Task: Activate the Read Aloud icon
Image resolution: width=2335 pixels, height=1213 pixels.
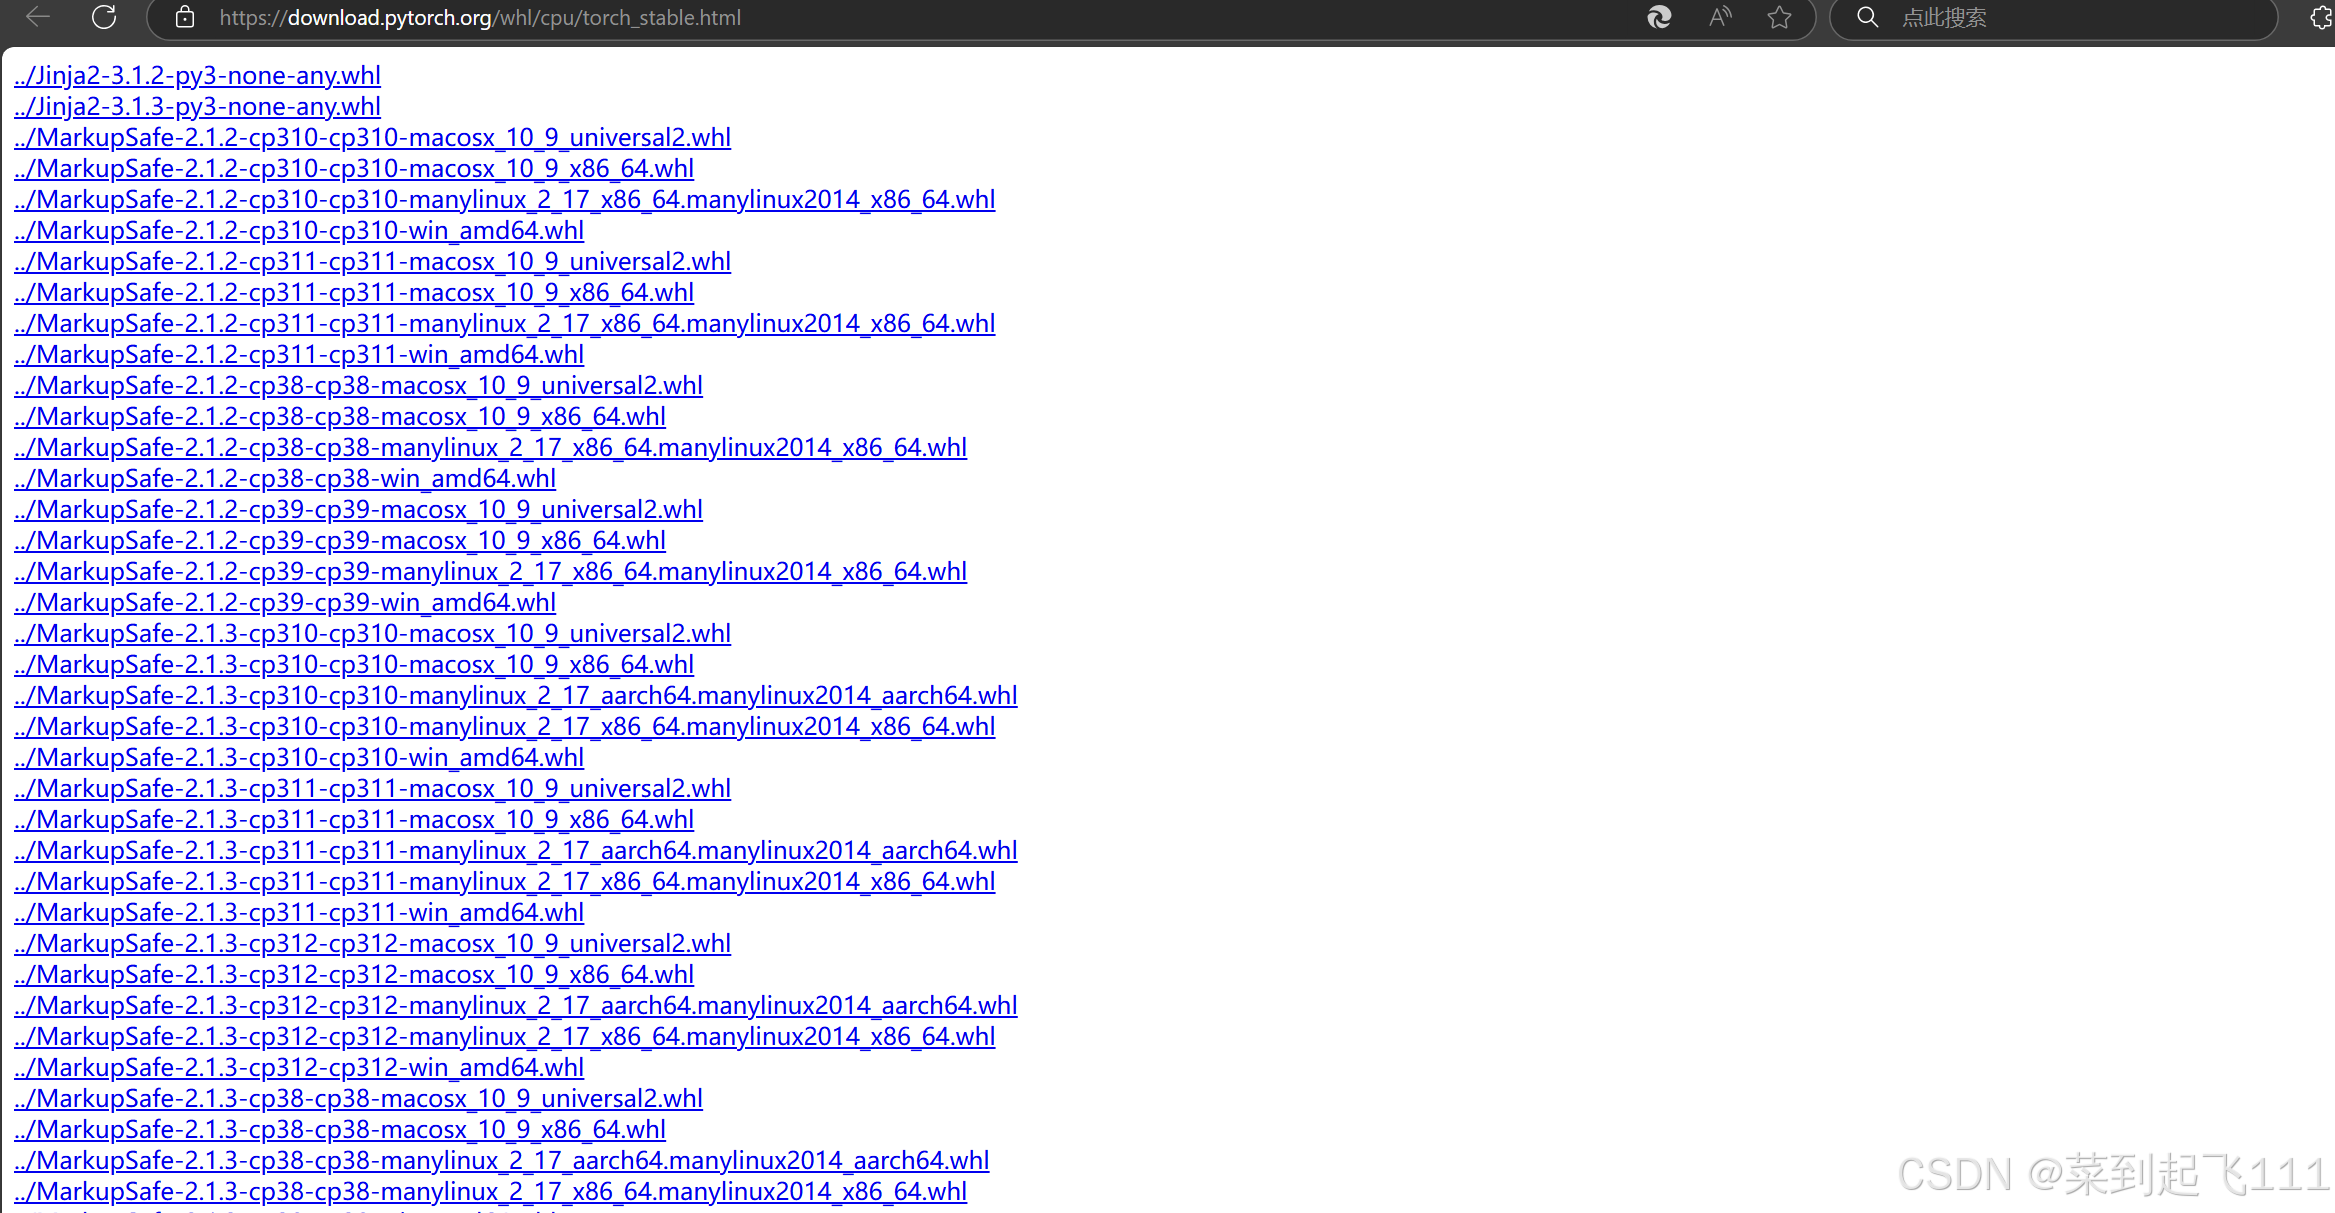Action: [1720, 17]
